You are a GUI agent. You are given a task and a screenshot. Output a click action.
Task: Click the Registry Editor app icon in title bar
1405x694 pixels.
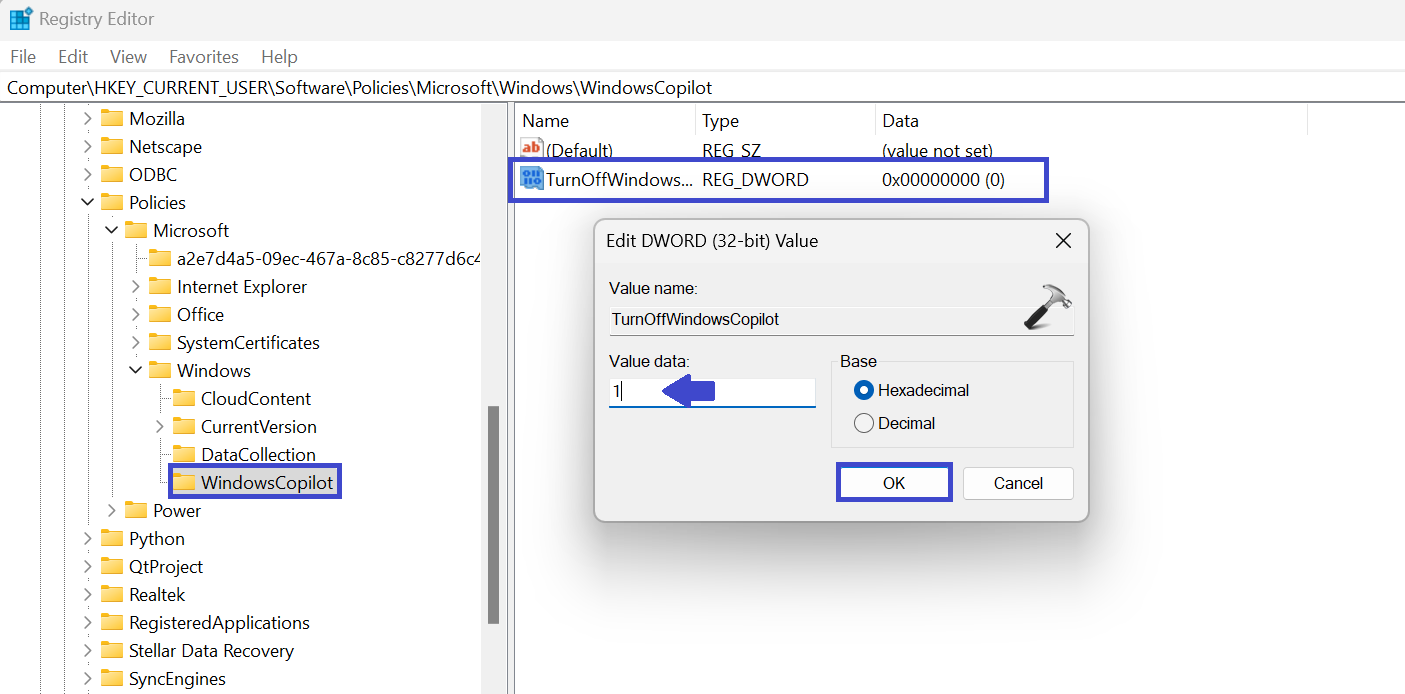[x=20, y=19]
